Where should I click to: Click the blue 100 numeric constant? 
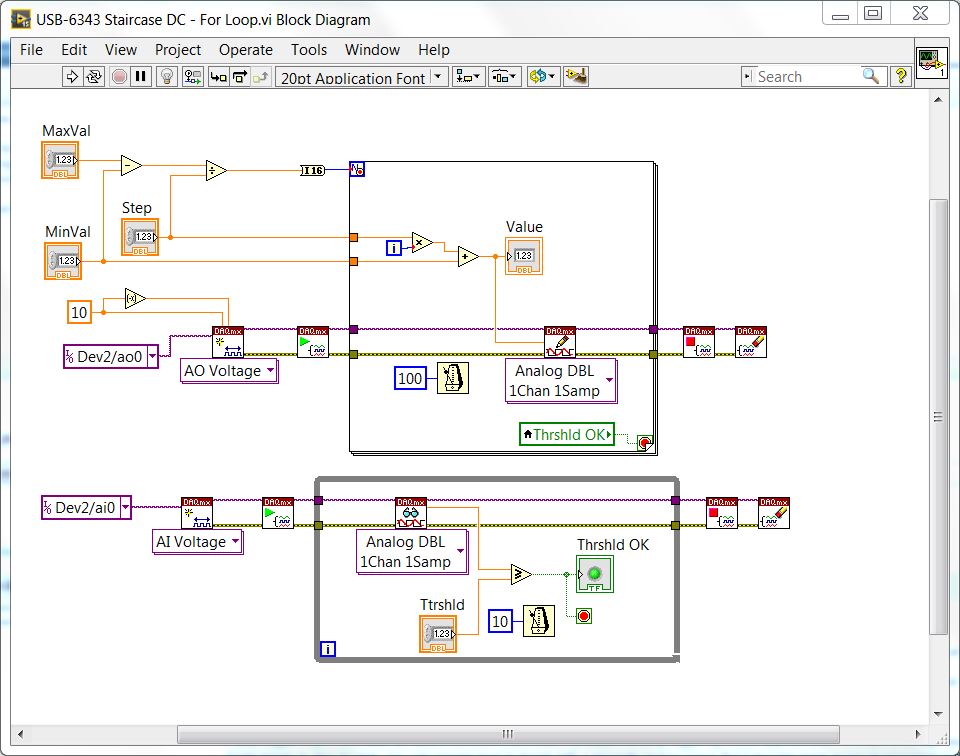(410, 378)
